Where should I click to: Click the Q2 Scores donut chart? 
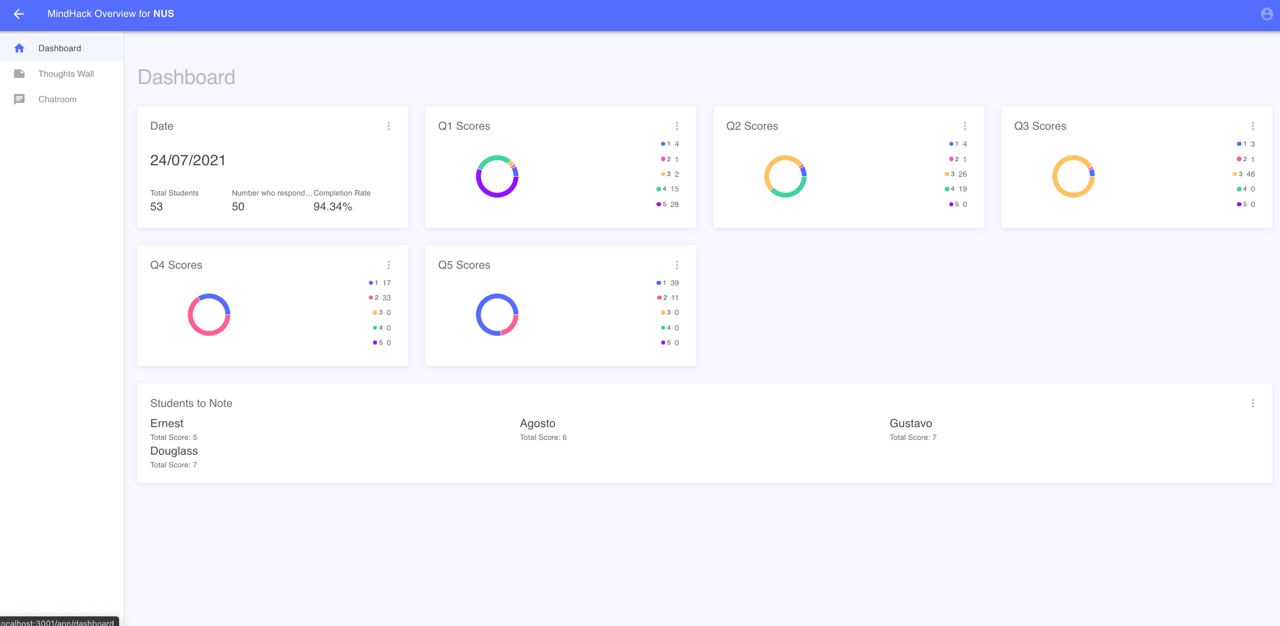pos(785,176)
